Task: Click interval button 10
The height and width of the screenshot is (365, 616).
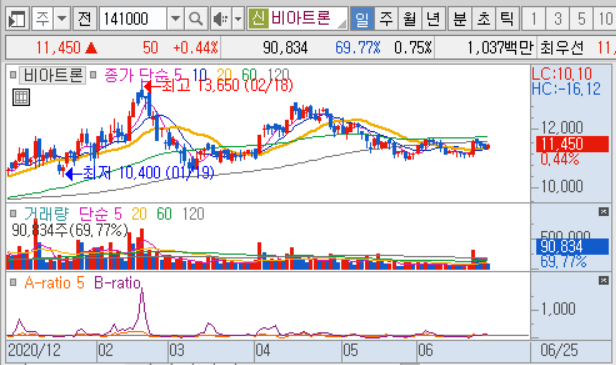Action: click(605, 18)
